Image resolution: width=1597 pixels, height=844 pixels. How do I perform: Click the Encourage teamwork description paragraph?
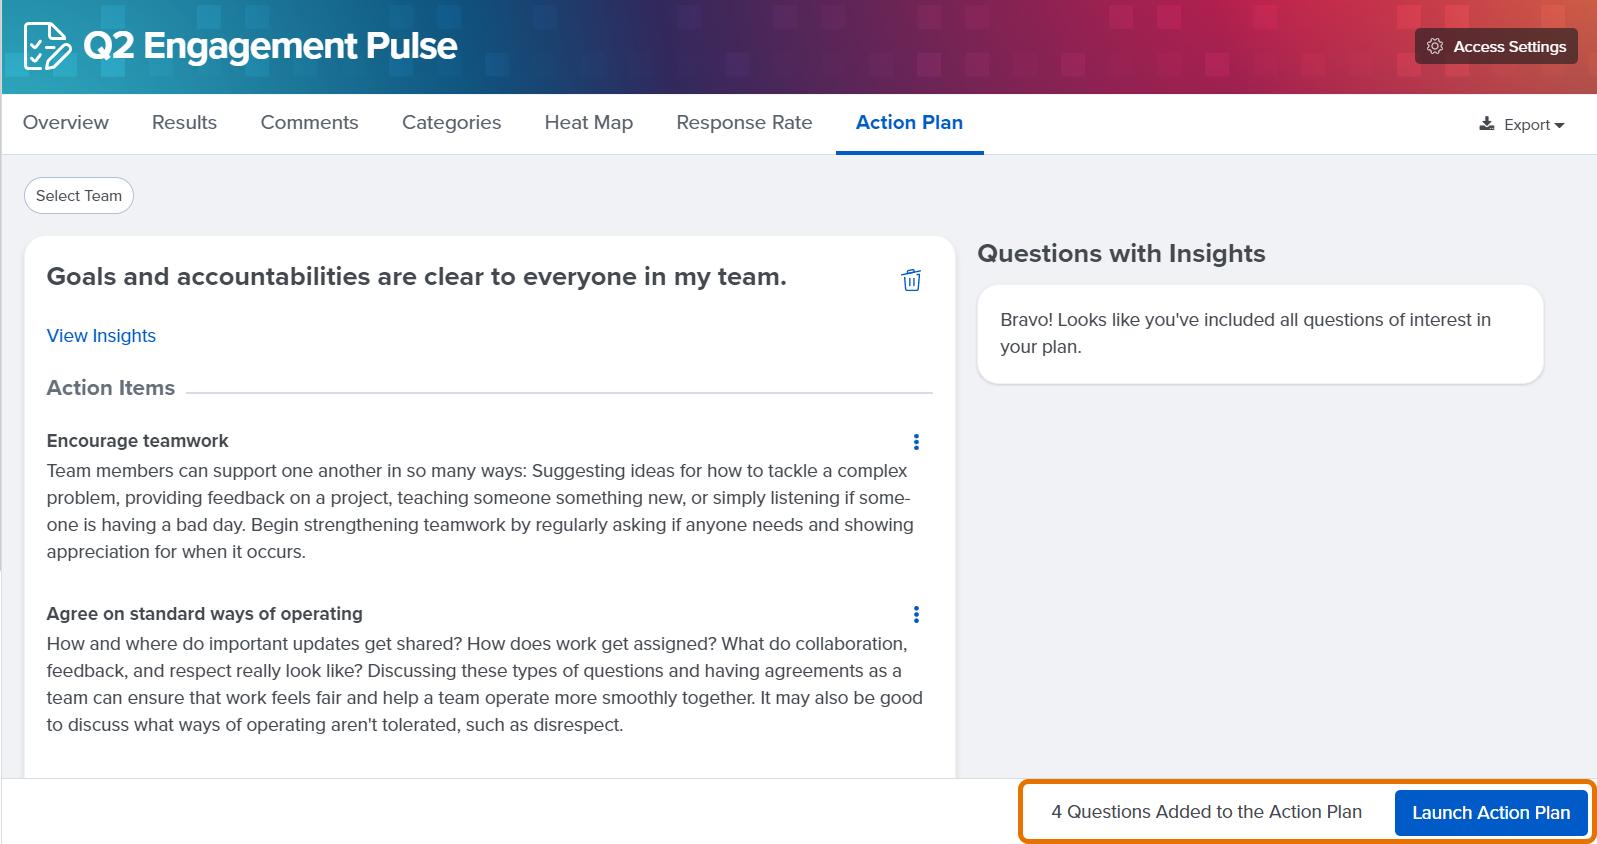(480, 511)
